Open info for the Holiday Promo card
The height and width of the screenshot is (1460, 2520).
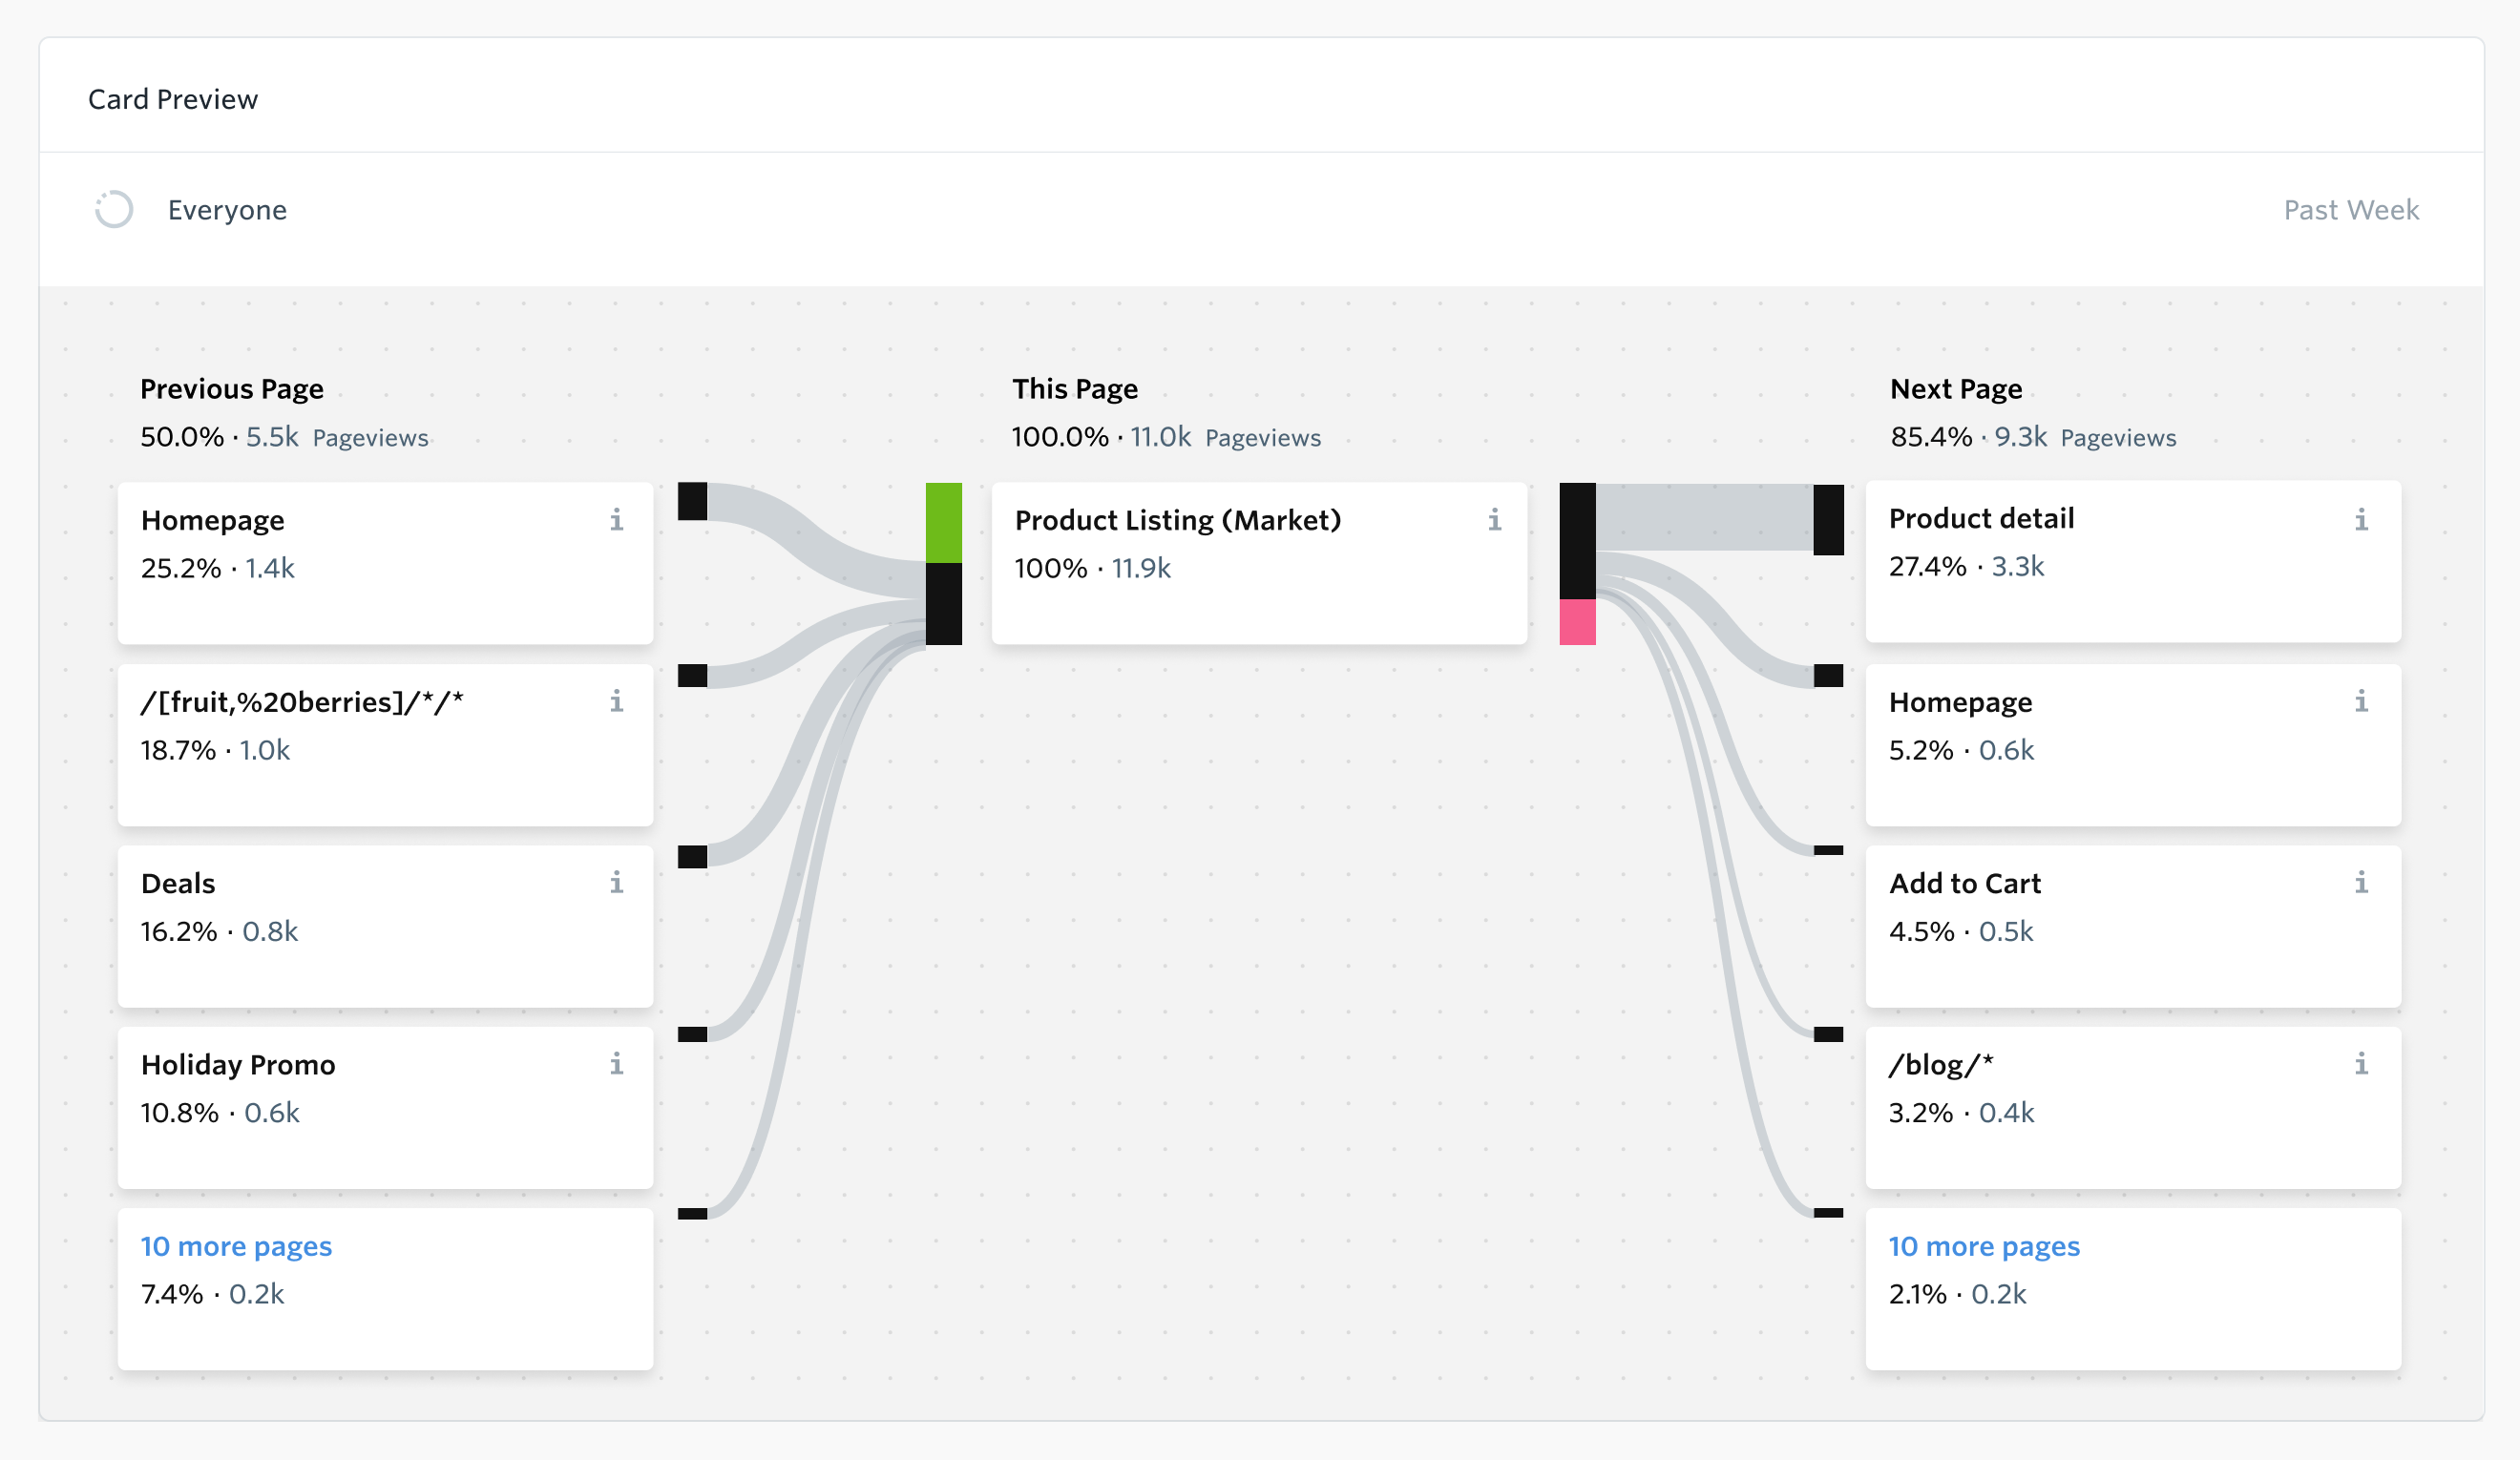tap(617, 1065)
